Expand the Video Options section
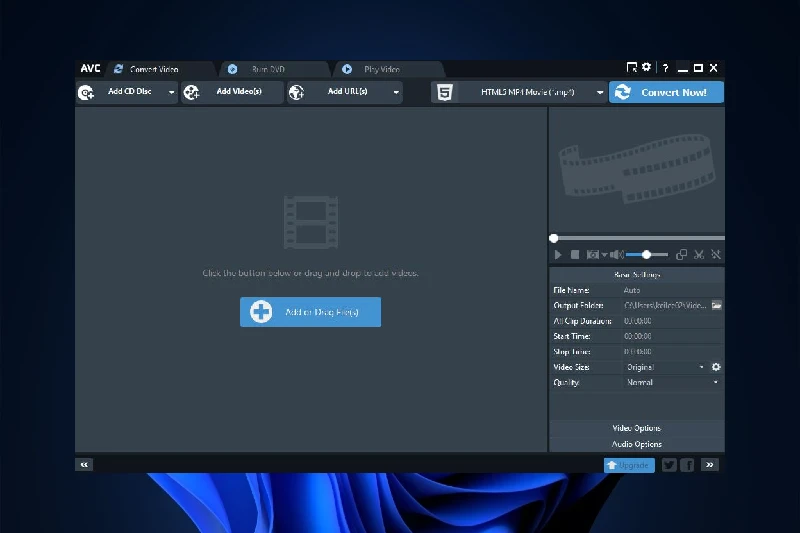 [637, 428]
